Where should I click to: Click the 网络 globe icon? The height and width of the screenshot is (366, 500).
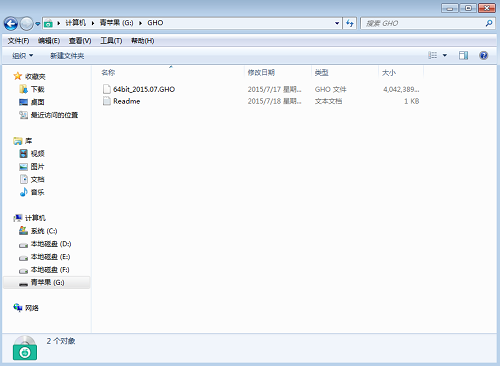coord(18,307)
